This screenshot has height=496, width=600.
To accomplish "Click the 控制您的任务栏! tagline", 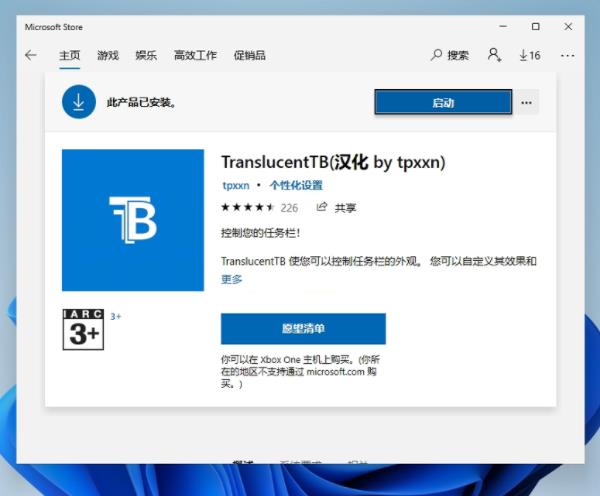I will [x=260, y=233].
